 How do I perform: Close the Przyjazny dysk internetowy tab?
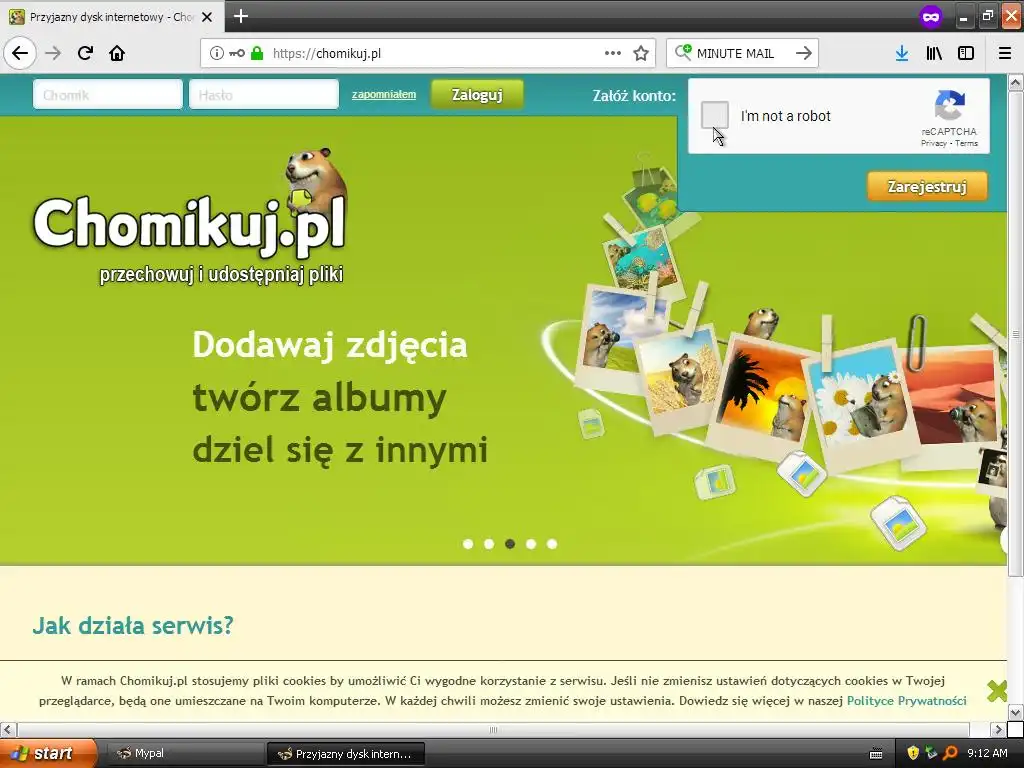(207, 17)
